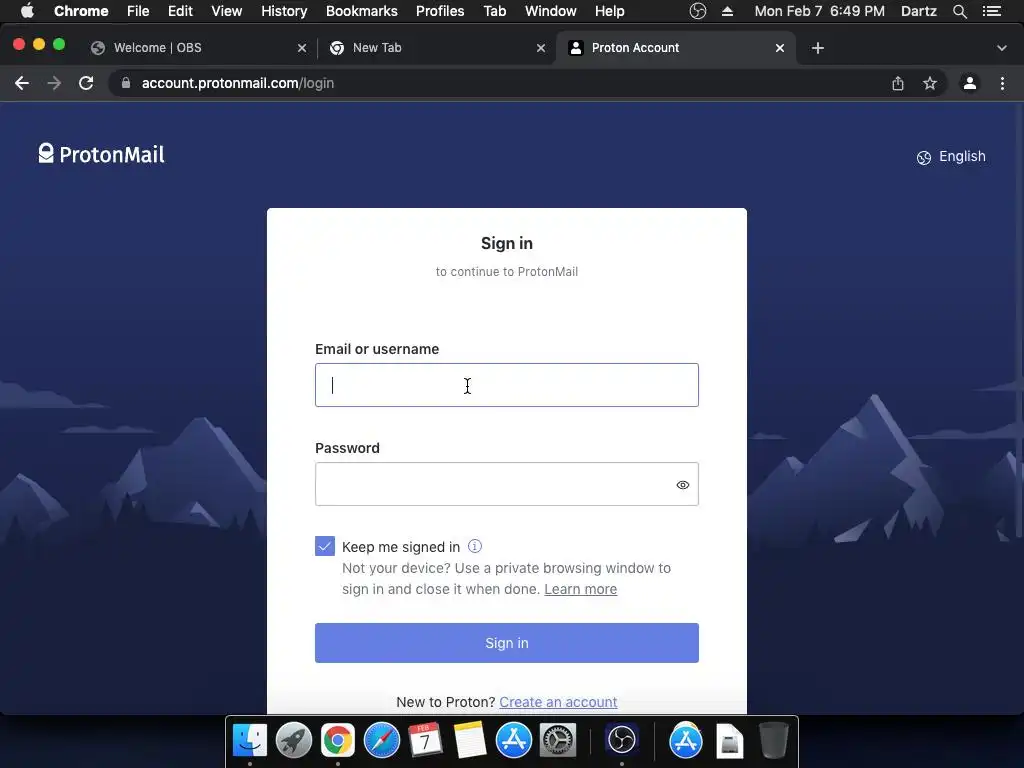Open the File menu

(x=138, y=11)
